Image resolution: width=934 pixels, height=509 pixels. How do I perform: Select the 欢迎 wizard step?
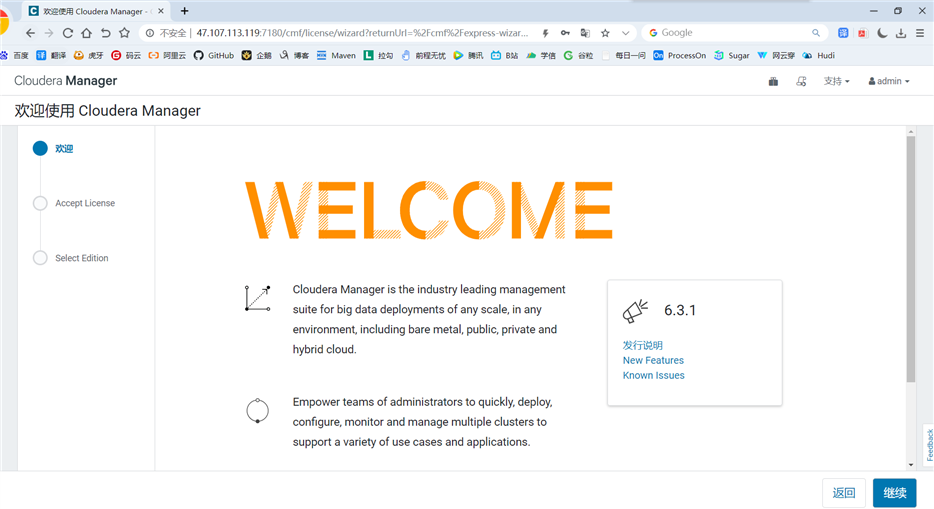coord(53,148)
